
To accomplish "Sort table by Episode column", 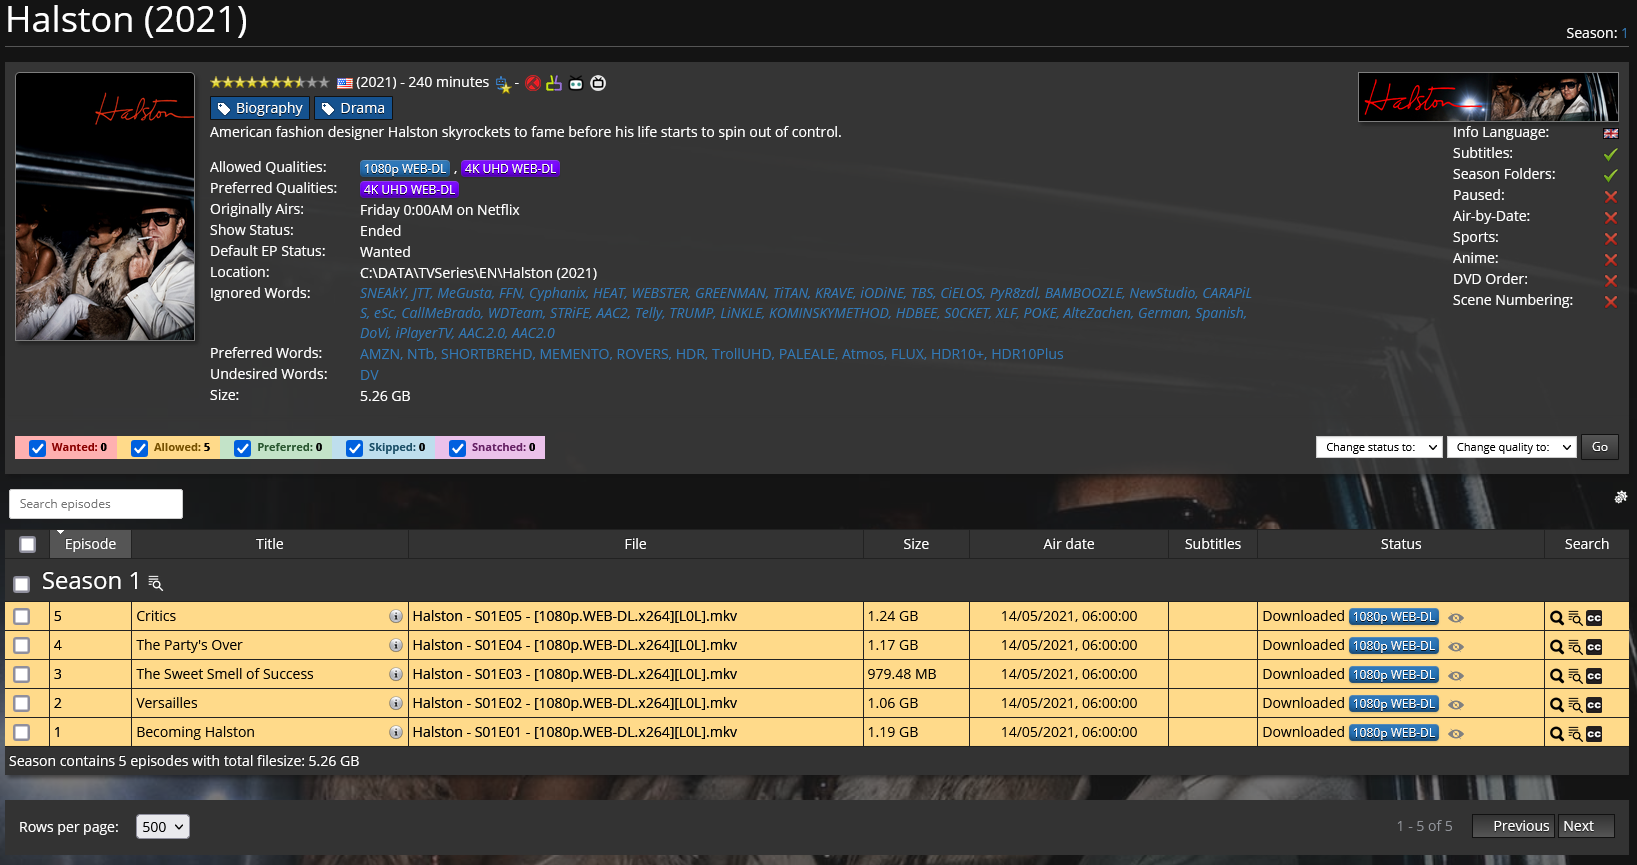I will pos(90,544).
